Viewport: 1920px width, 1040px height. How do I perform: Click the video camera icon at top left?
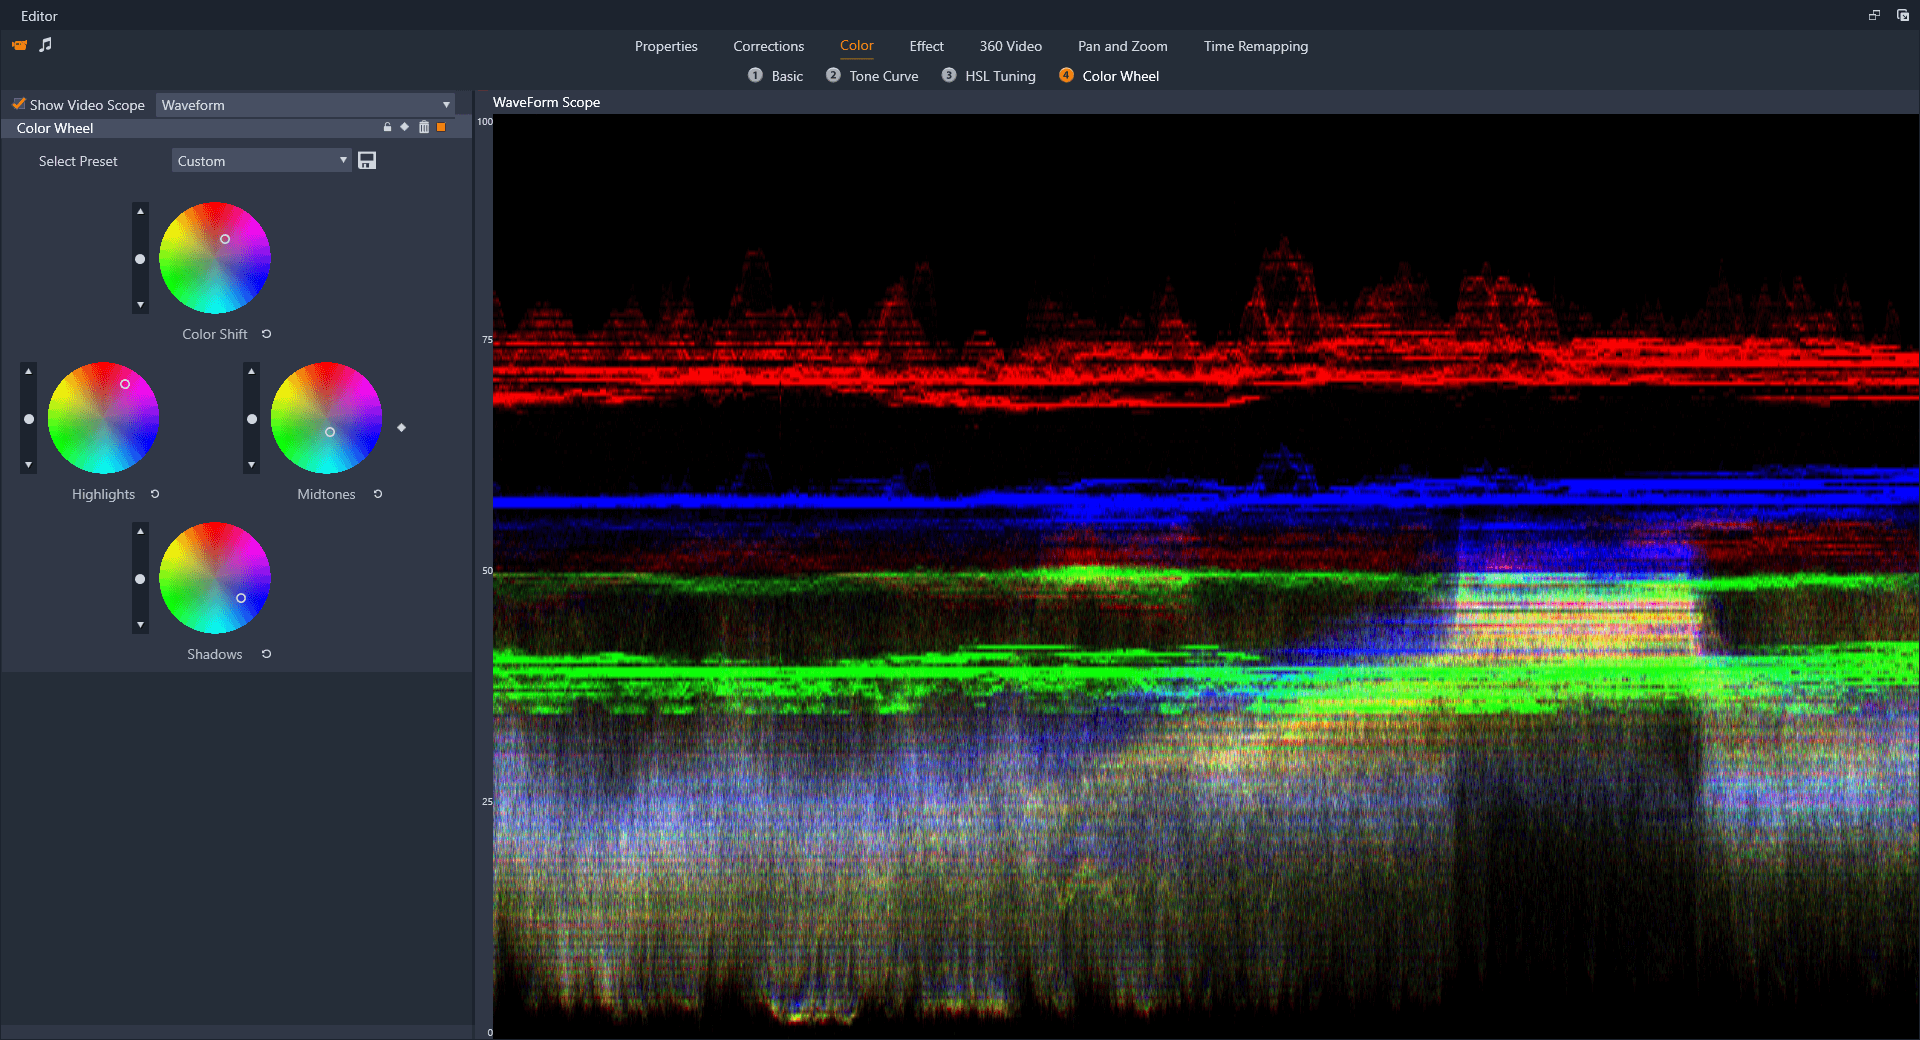19,45
